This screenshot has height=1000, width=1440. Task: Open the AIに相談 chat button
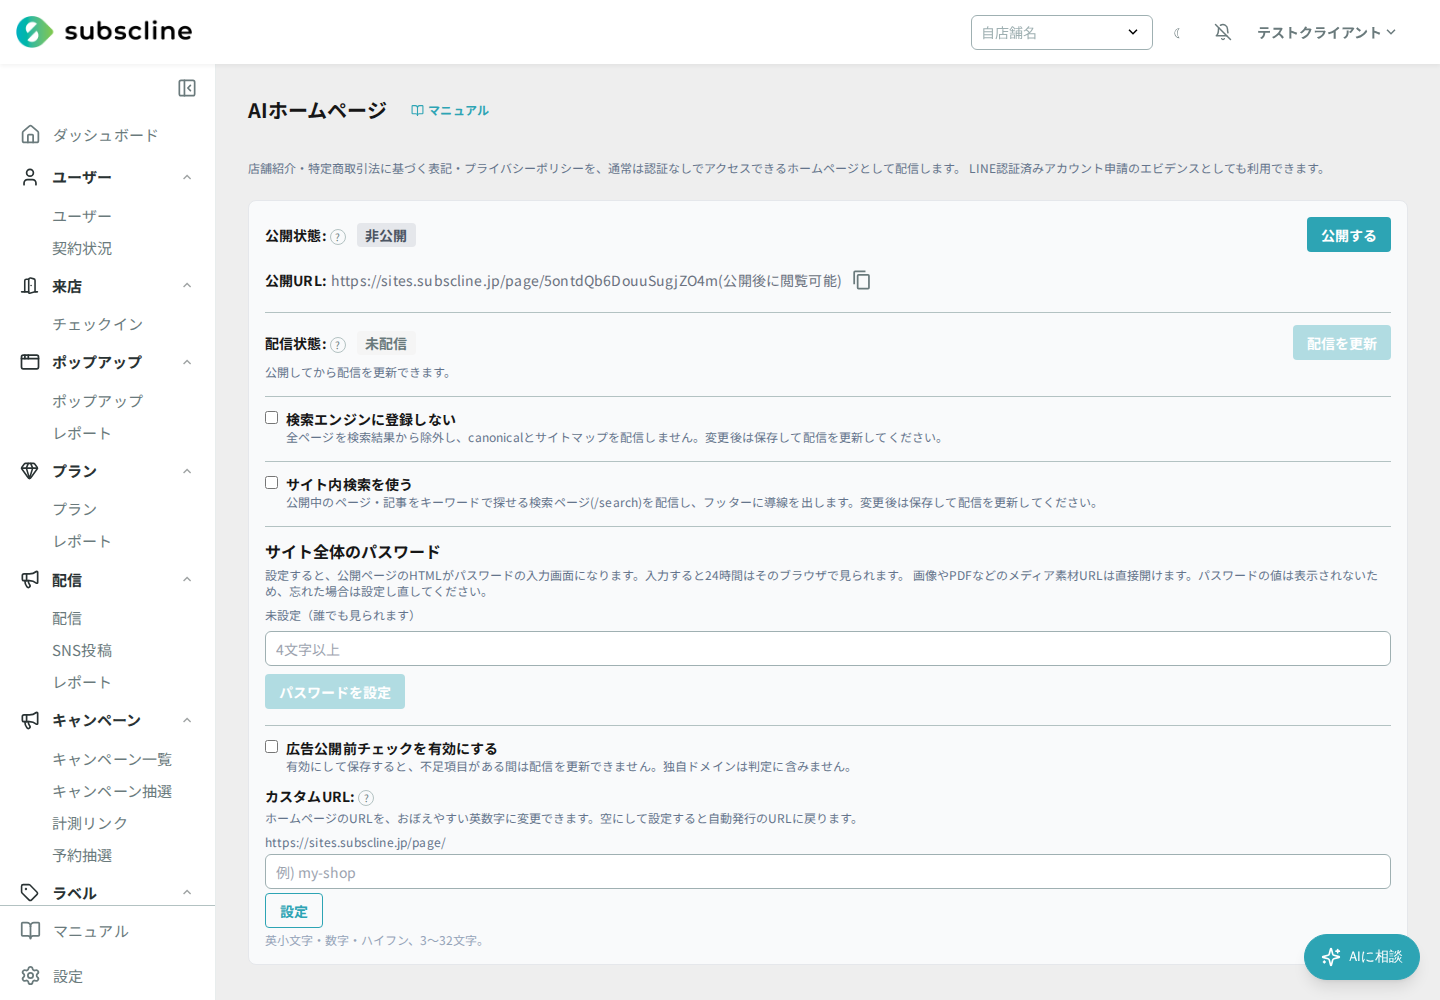(x=1362, y=957)
